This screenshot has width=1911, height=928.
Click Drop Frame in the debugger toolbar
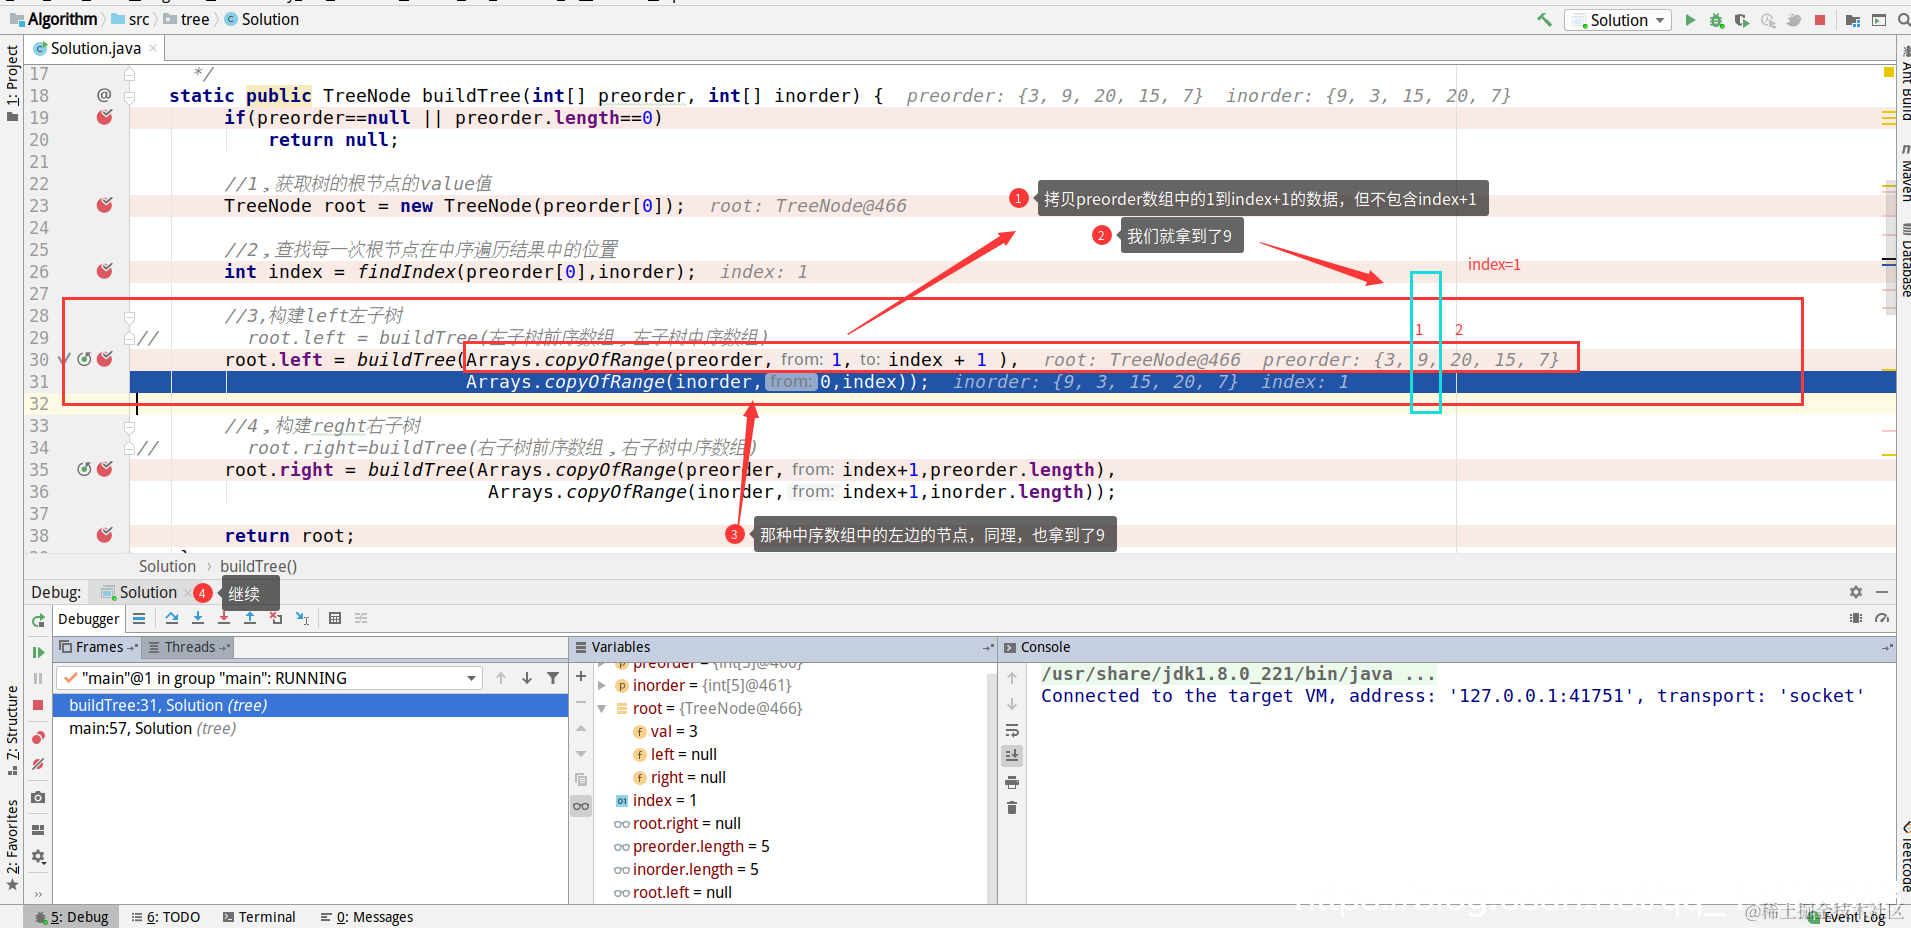tap(276, 619)
